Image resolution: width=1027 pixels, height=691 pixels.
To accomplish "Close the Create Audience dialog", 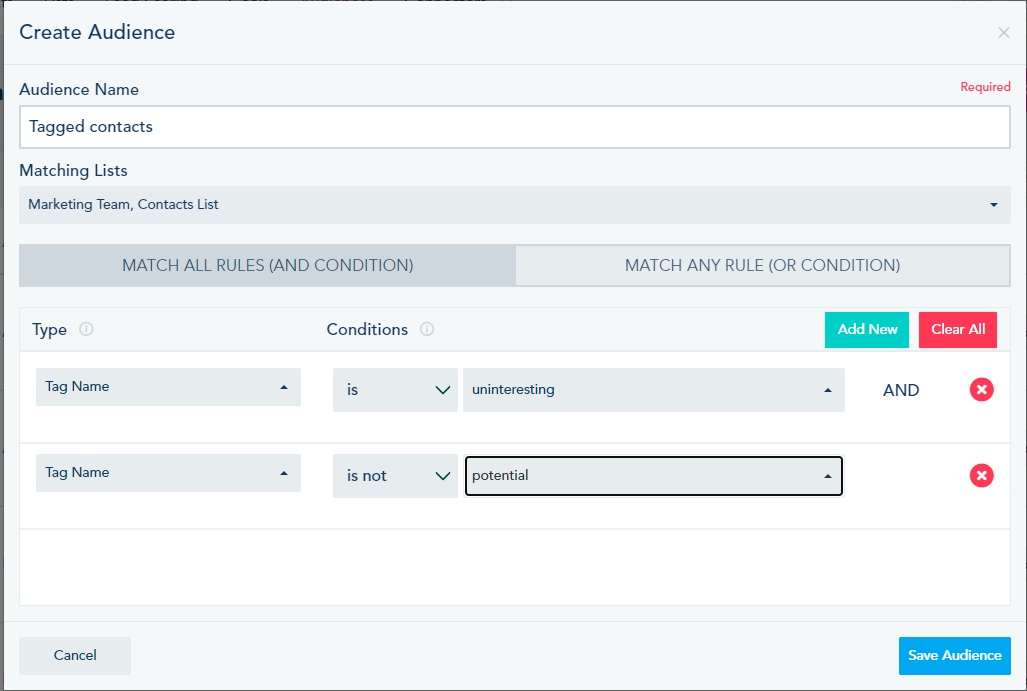I will pyautogui.click(x=1003, y=33).
